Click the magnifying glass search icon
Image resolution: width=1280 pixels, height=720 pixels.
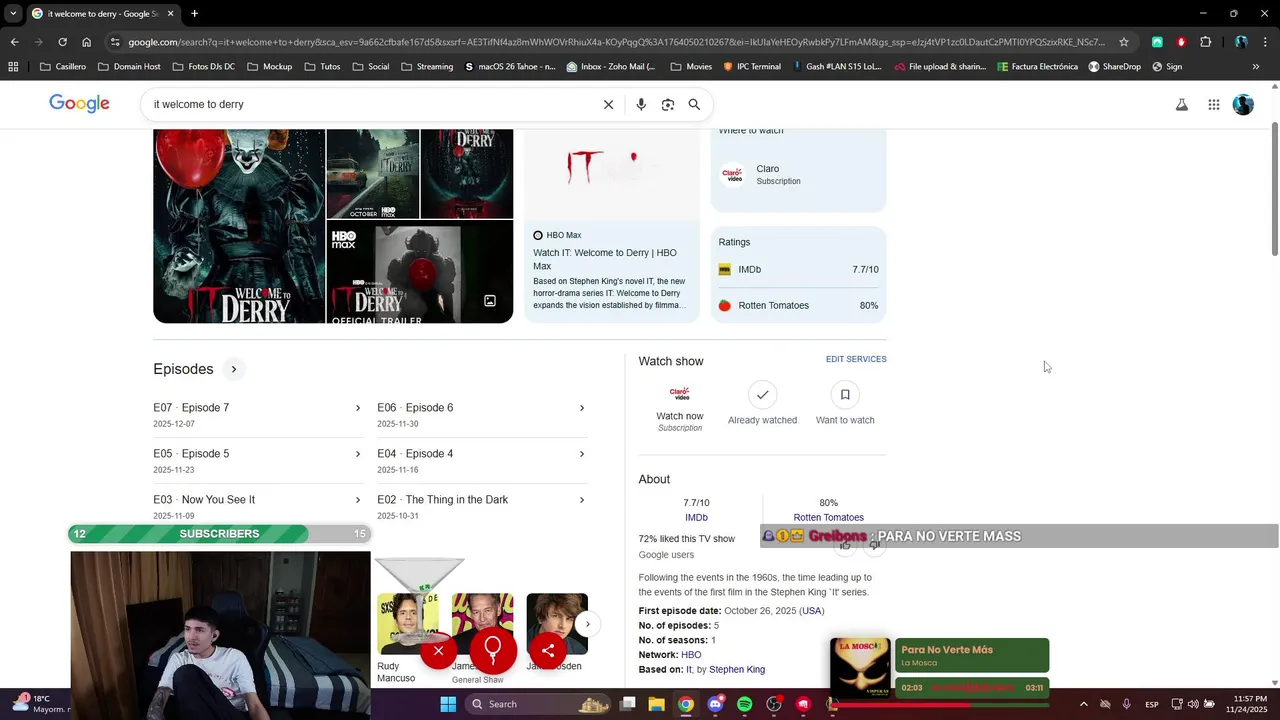(x=694, y=104)
